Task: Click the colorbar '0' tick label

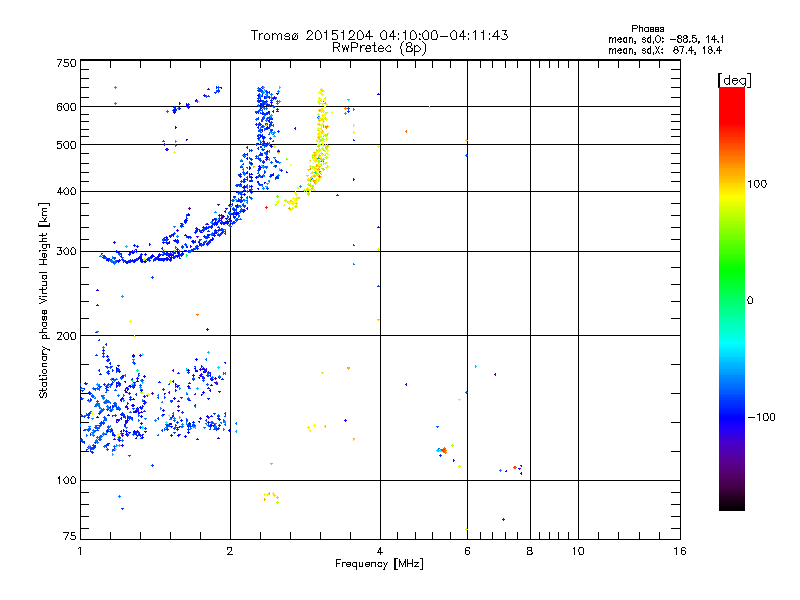Action: click(749, 301)
